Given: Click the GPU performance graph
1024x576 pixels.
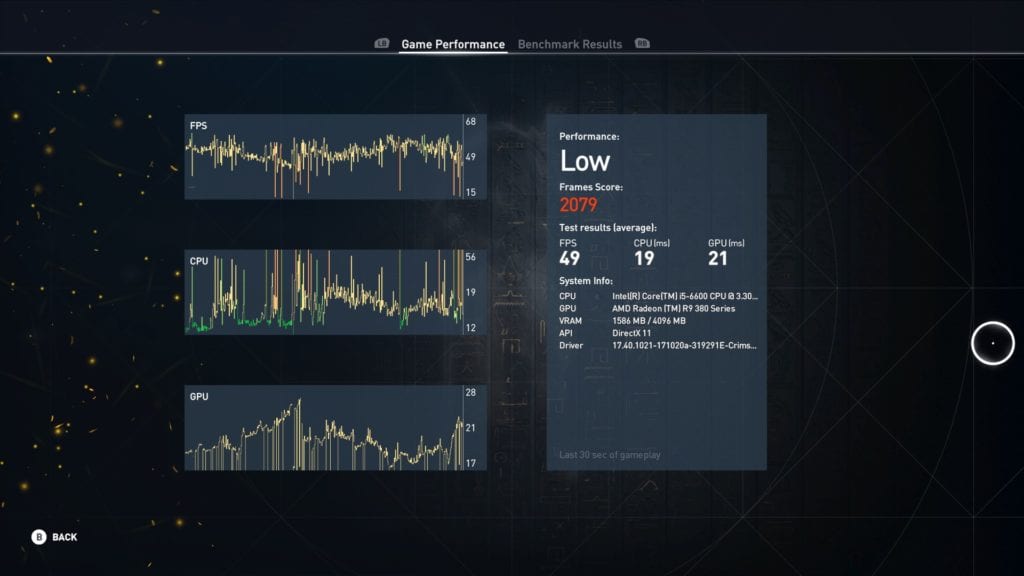Looking at the screenshot, I should (323, 428).
